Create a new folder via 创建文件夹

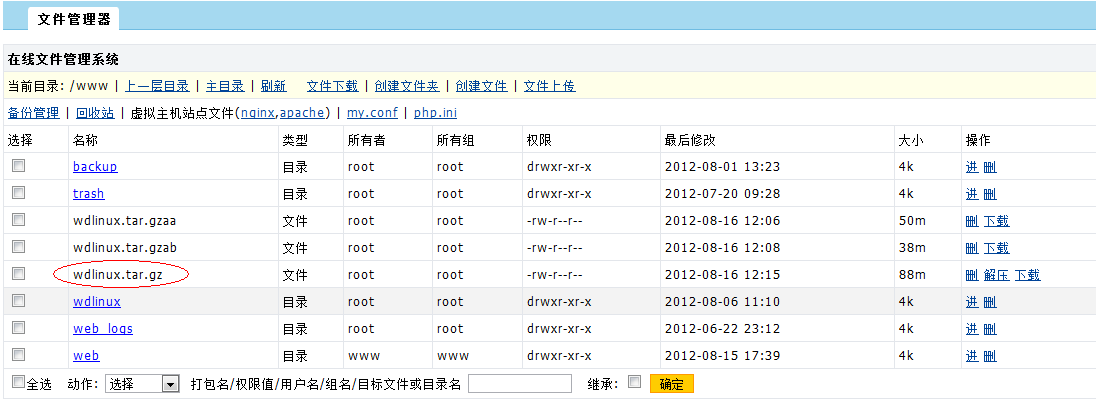(x=405, y=86)
